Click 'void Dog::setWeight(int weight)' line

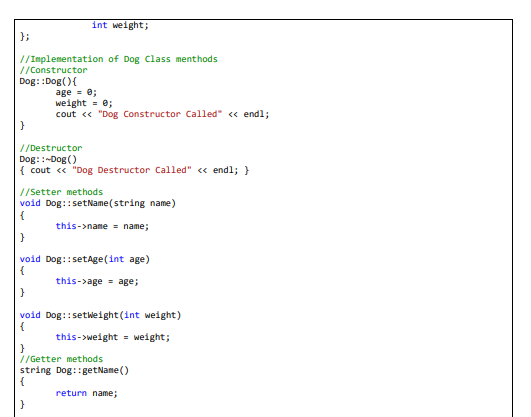click(x=100, y=315)
